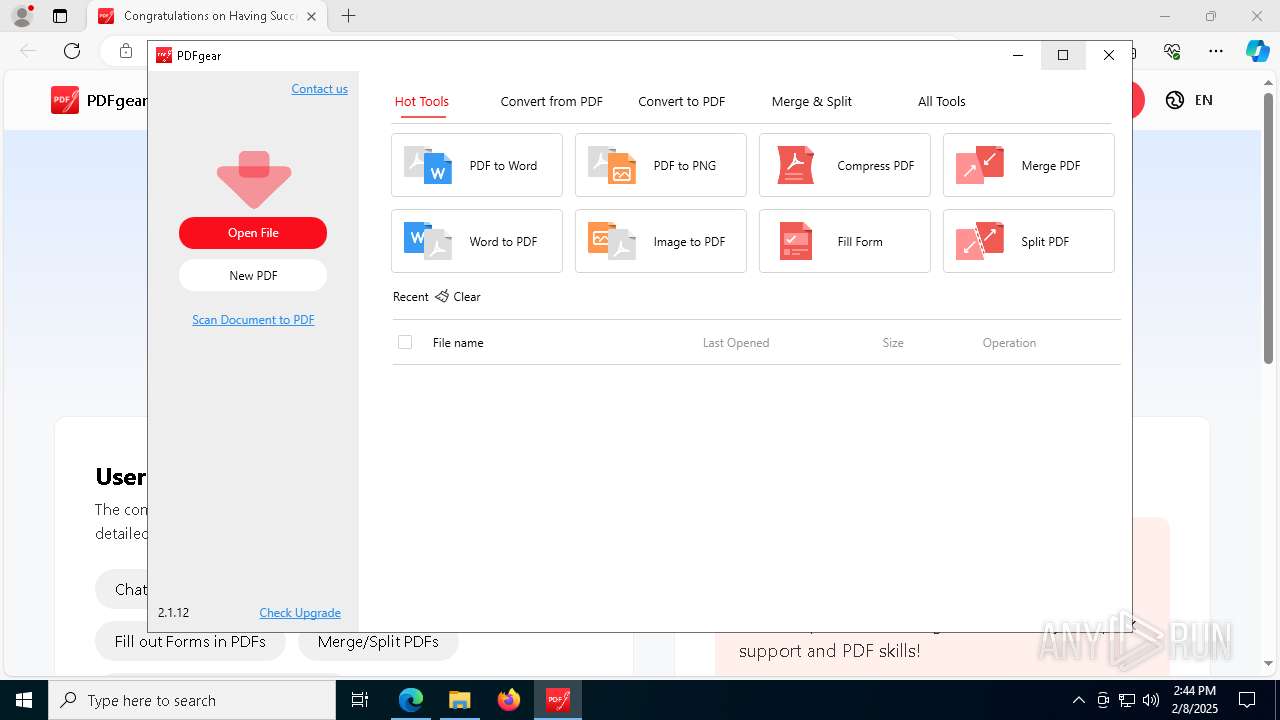Open Browser essentials icon in Edge toolbar
1280x720 pixels.
click(1172, 51)
